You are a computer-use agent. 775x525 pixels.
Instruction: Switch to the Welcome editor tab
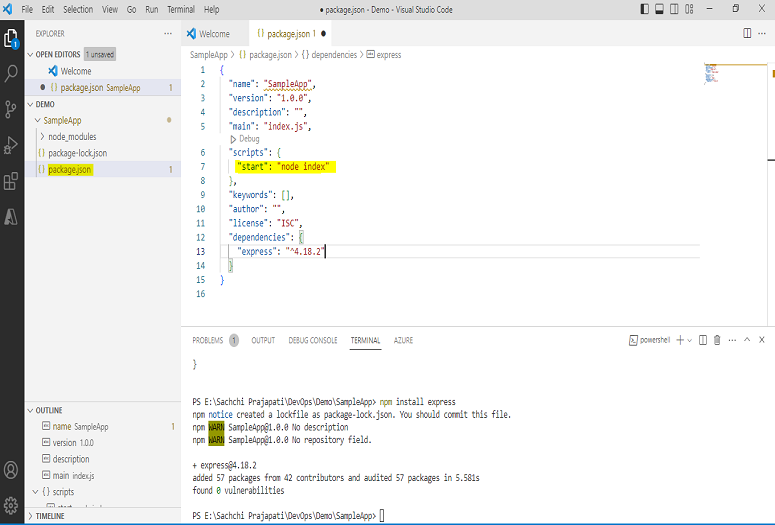click(x=215, y=34)
